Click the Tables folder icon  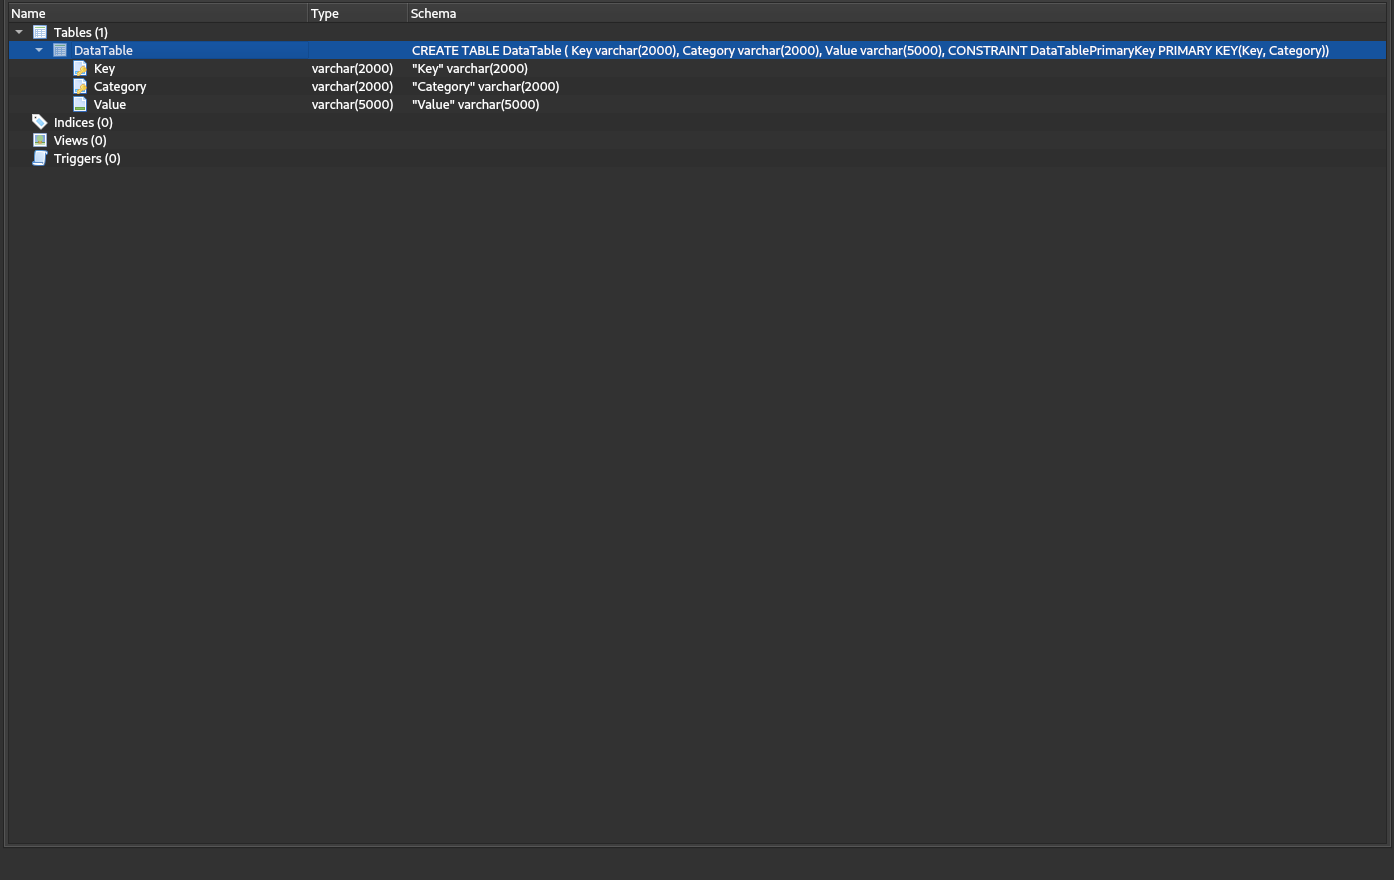(x=40, y=32)
